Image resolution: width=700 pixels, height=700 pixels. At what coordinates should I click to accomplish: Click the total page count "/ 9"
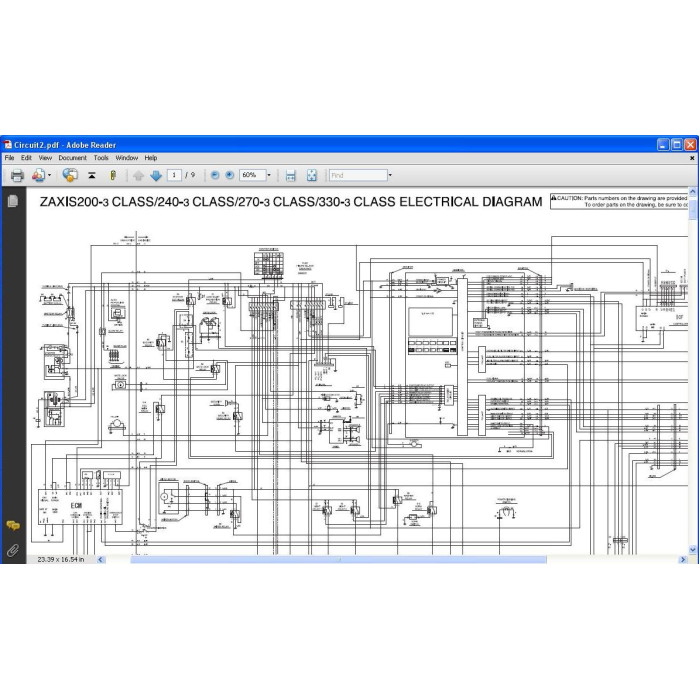pyautogui.click(x=190, y=175)
